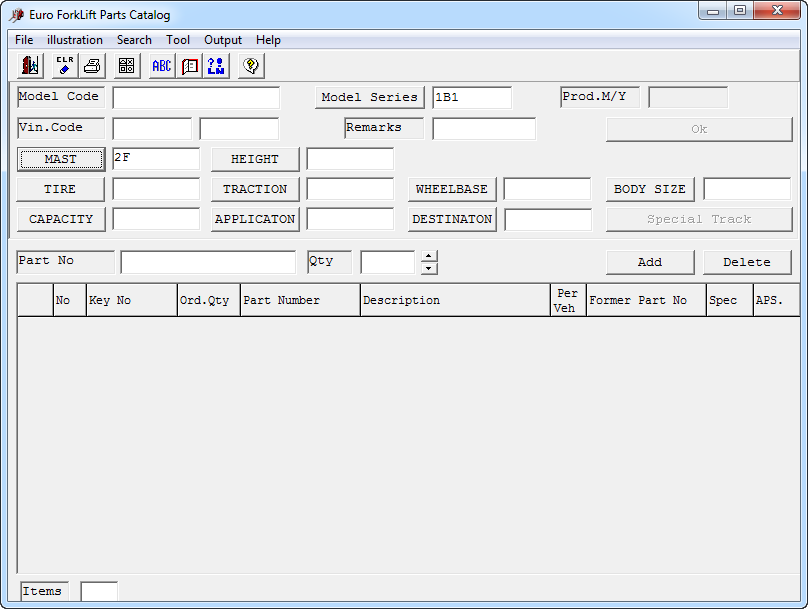The image size is (808, 609).
Task: Click the Model Series field containing 1B1
Action: pos(472,97)
